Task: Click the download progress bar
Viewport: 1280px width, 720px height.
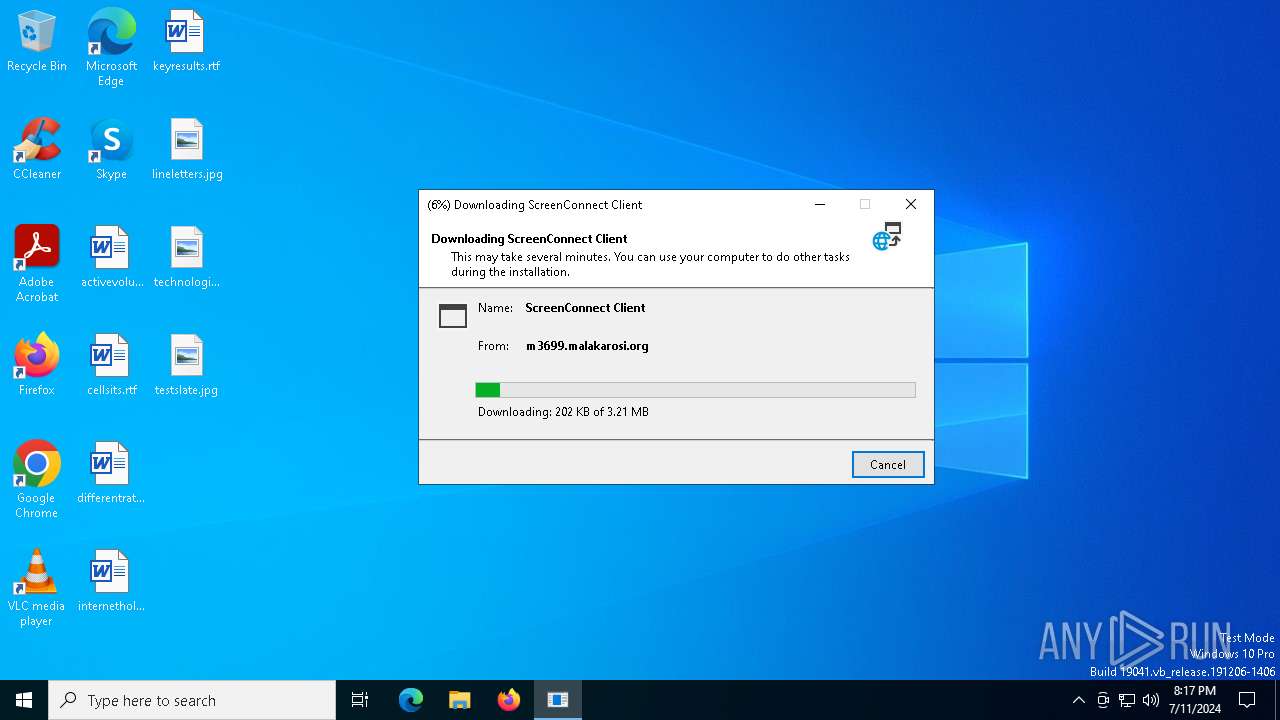Action: click(695, 390)
